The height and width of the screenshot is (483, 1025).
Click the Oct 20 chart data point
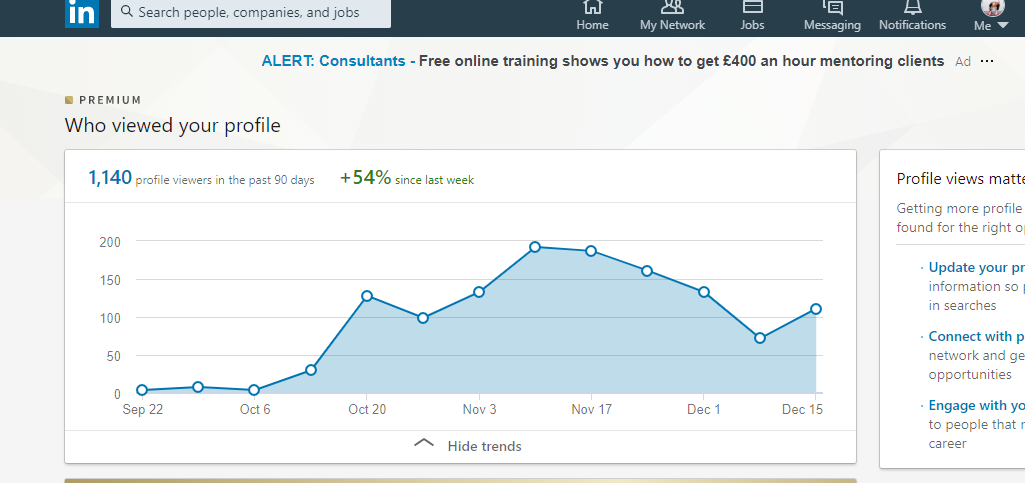[367, 296]
